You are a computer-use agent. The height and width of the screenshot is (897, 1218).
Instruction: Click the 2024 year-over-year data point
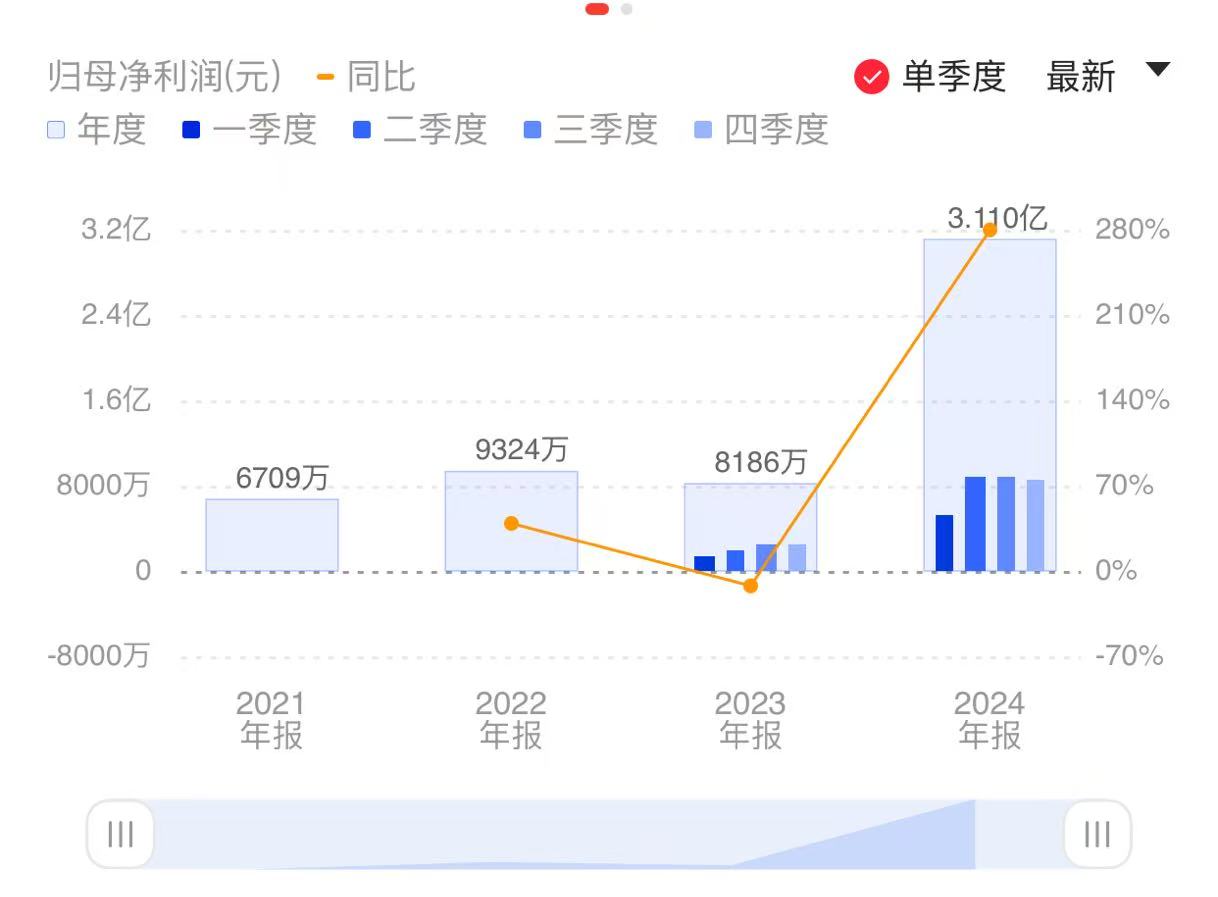[990, 230]
